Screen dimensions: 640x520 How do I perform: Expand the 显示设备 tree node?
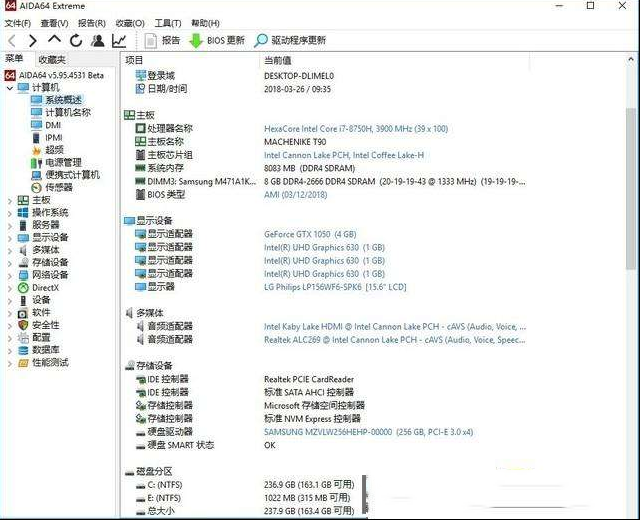coord(10,238)
